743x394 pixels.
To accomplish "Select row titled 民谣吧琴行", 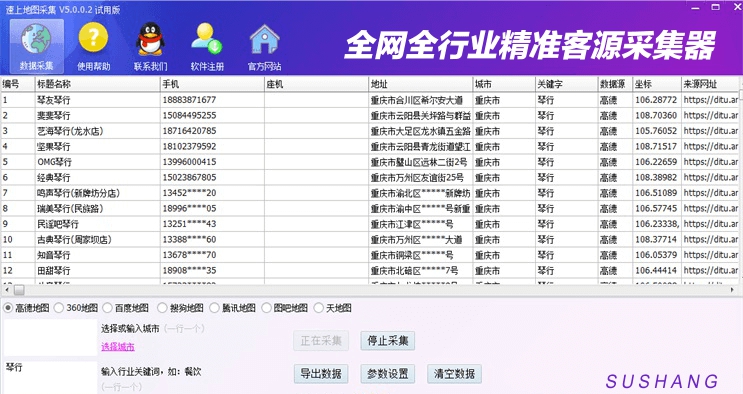I will coord(370,224).
